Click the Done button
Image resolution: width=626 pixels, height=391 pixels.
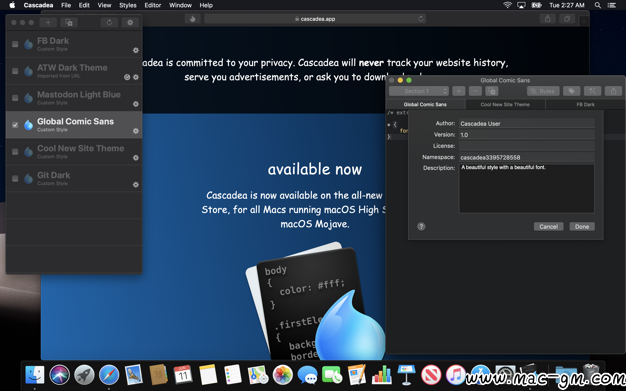(582, 226)
